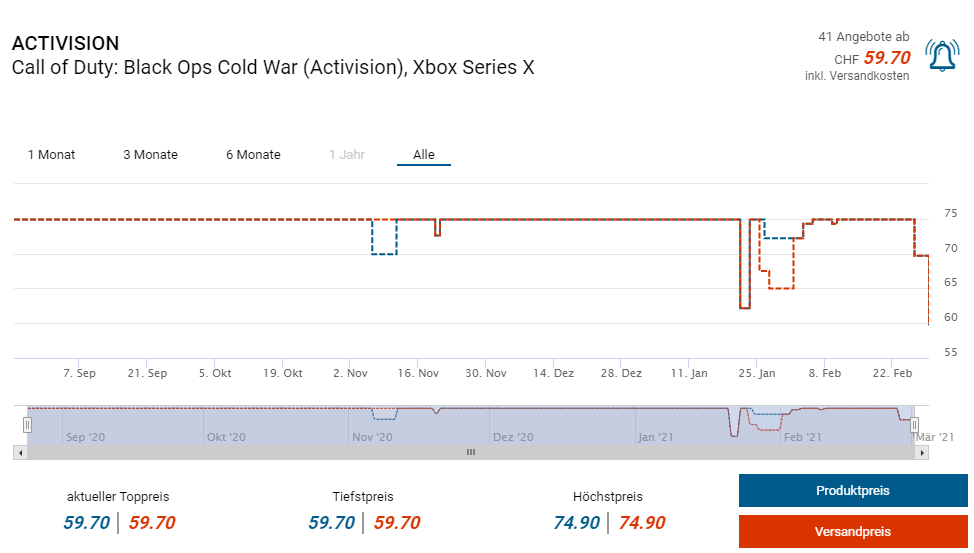
Task: Click the disabled 1 Jahr range
Action: pos(347,155)
